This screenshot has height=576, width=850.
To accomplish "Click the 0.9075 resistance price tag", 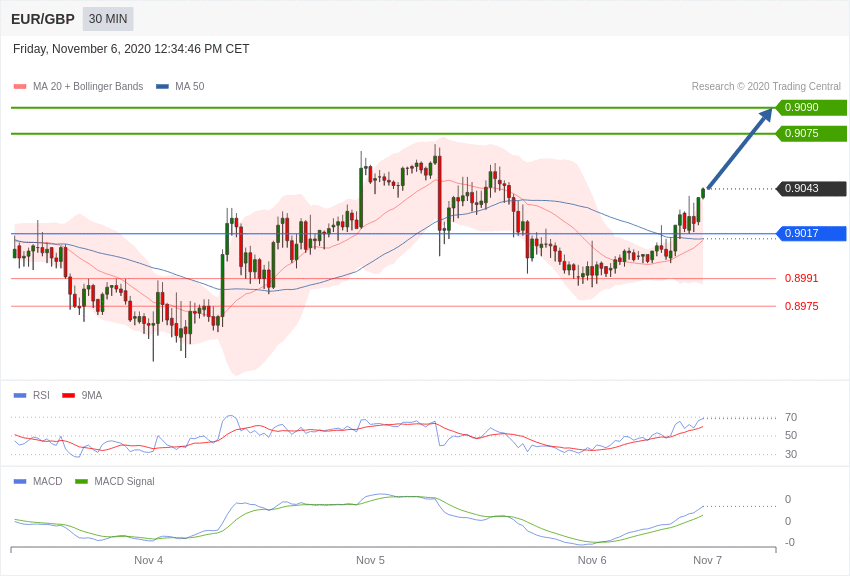I will (811, 133).
